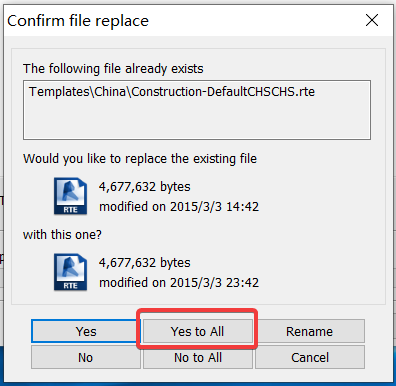
Task: Click the replacement file's RTE icon
Action: (71, 272)
